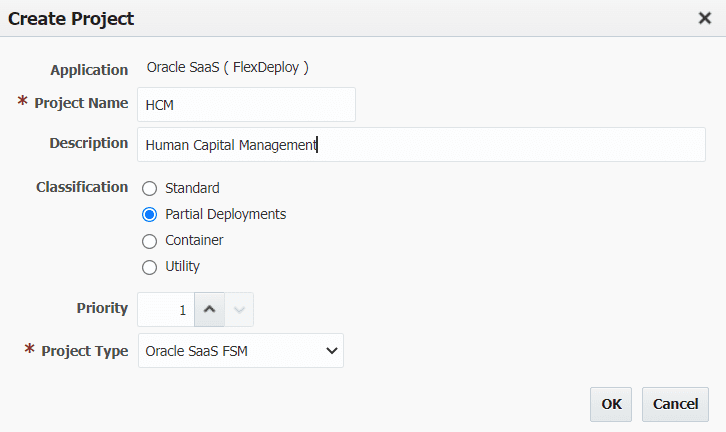Click the Project Name field label
Image resolution: width=726 pixels, height=432 pixels.
[x=81, y=103]
